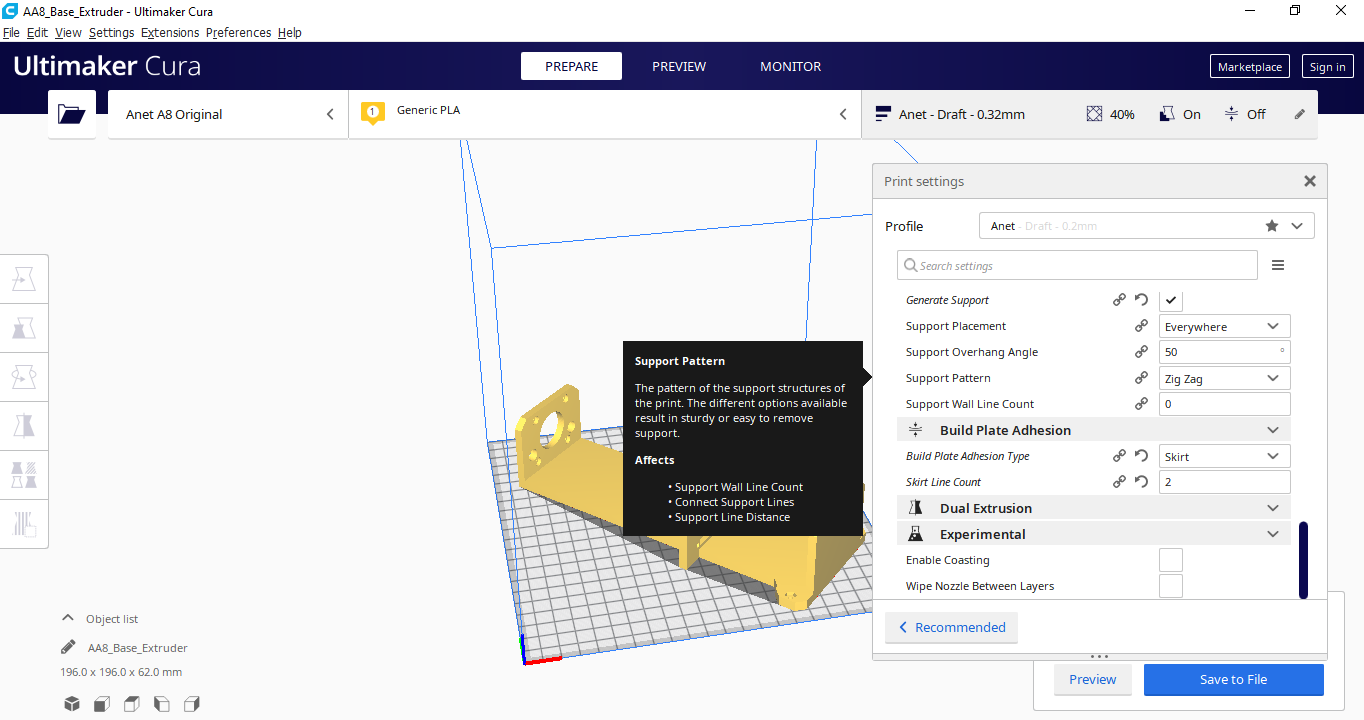Collapse the Experimental section
This screenshot has width=1364, height=720.
[1094, 534]
